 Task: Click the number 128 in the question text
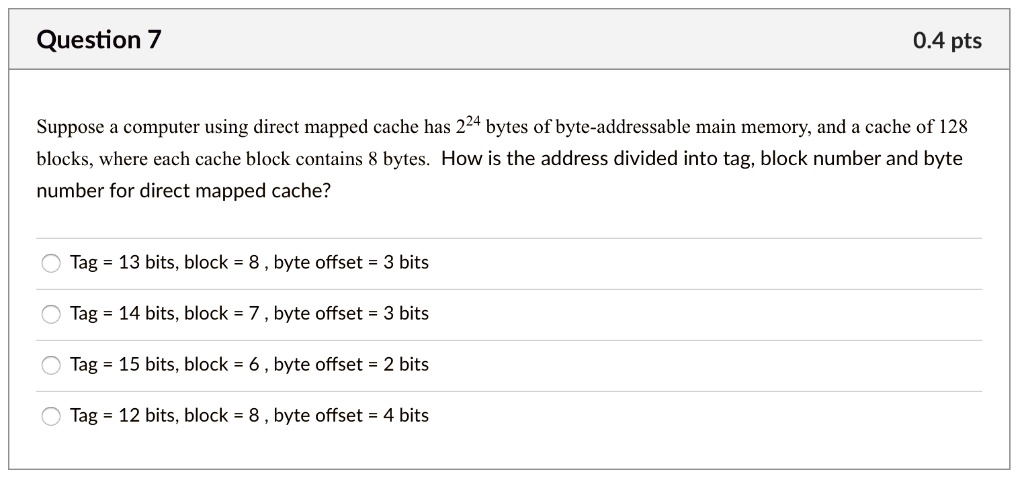click(953, 127)
